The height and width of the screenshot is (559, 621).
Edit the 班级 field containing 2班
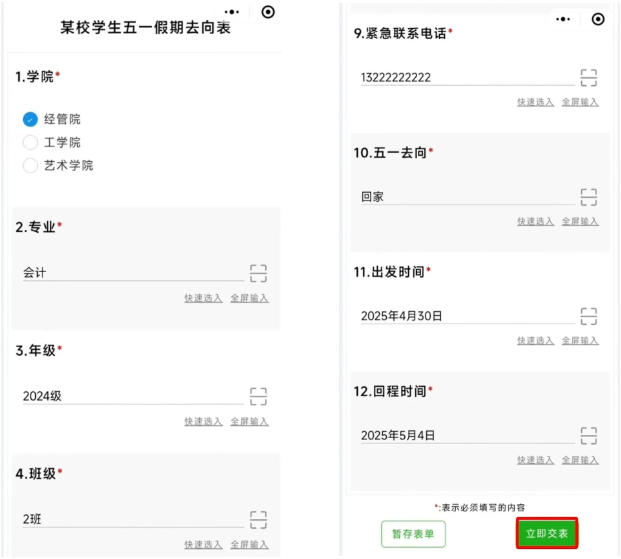point(133,519)
